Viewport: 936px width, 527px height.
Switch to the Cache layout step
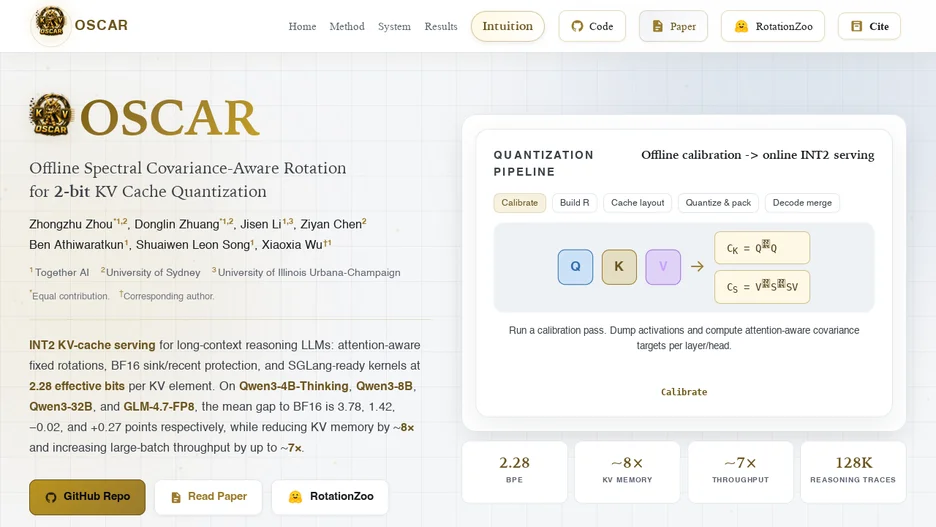(x=638, y=203)
